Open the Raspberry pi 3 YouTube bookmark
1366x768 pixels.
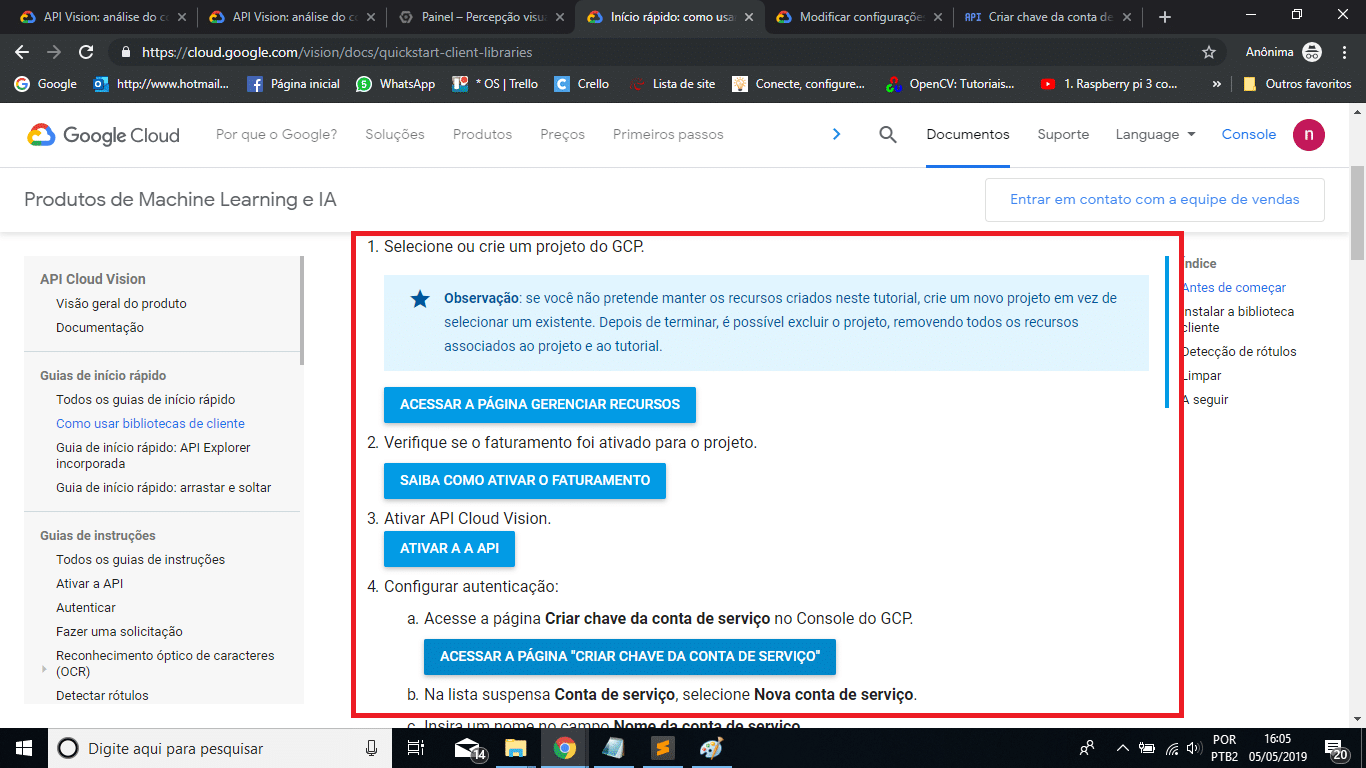pyautogui.click(x=1108, y=84)
